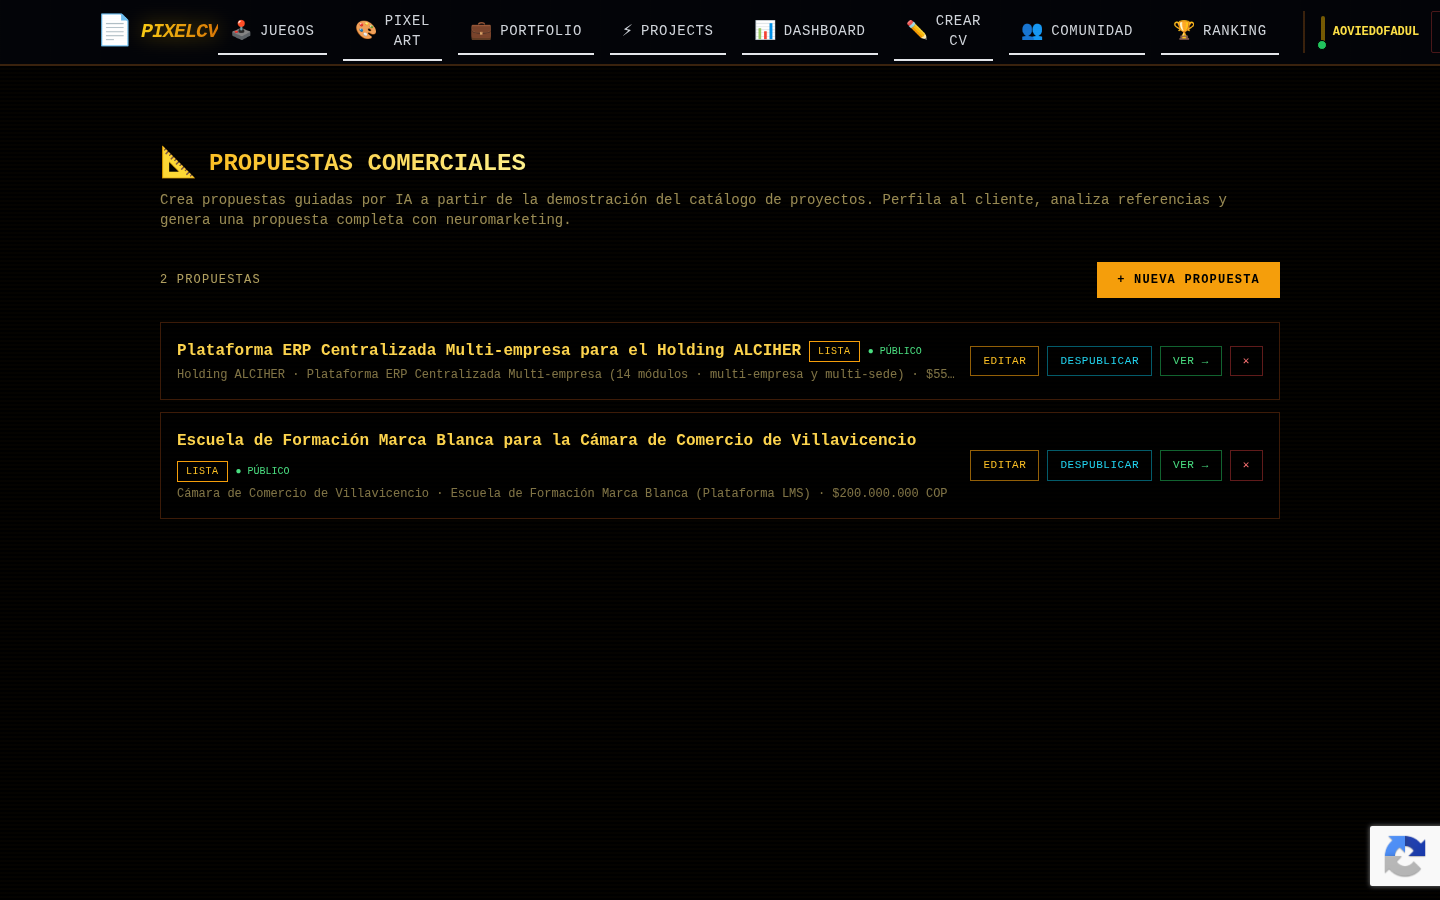This screenshot has height=900, width=1440.
Task: Edit the Holding ALCIHER ERP proposal
Action: [1004, 361]
